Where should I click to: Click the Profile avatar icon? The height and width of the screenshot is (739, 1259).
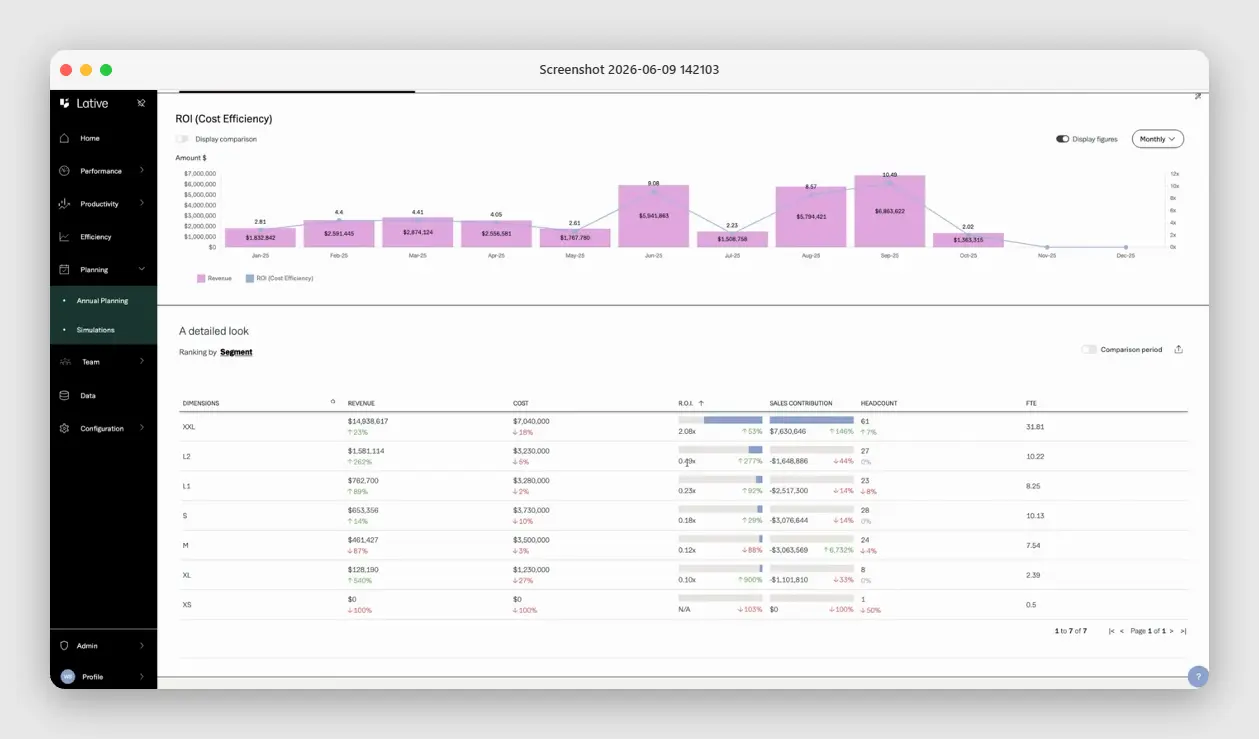coord(67,677)
